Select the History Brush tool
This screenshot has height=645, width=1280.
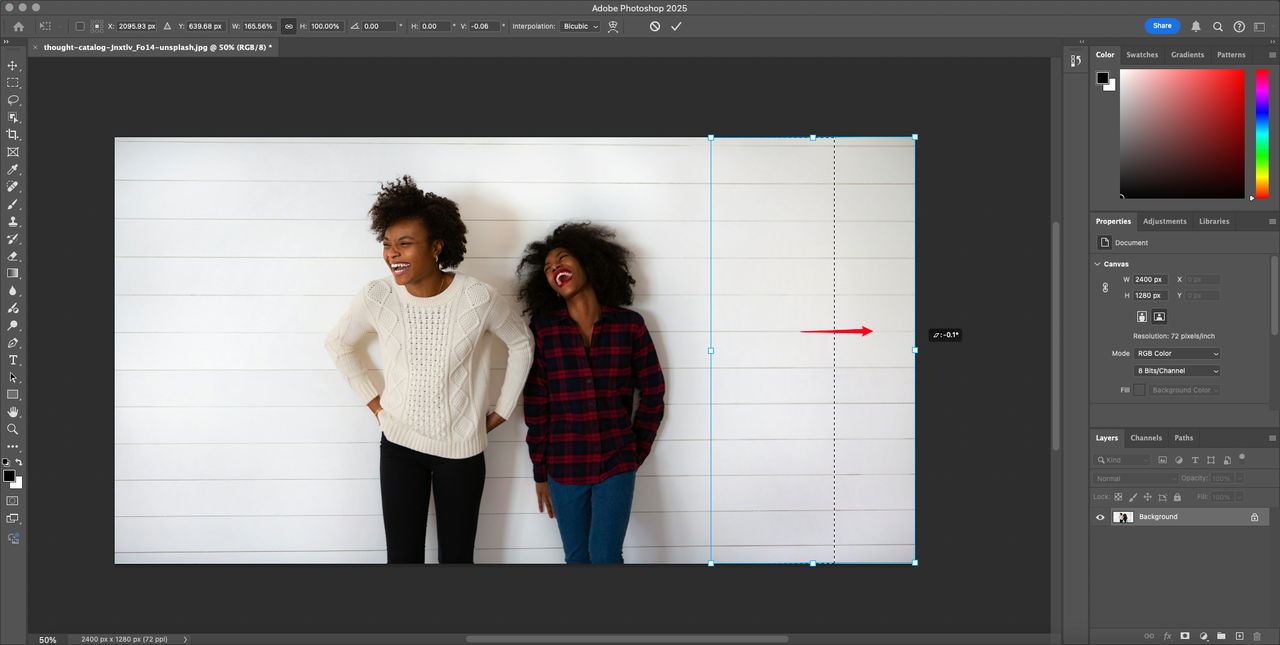(13, 239)
